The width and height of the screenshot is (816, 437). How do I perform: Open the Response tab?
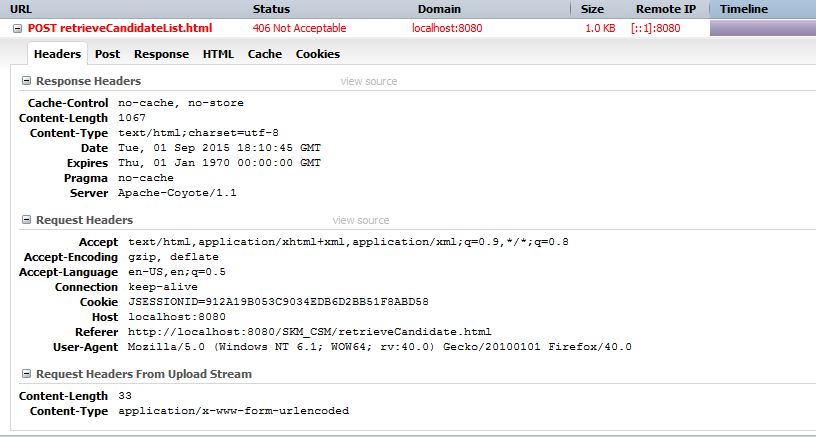[x=161, y=54]
